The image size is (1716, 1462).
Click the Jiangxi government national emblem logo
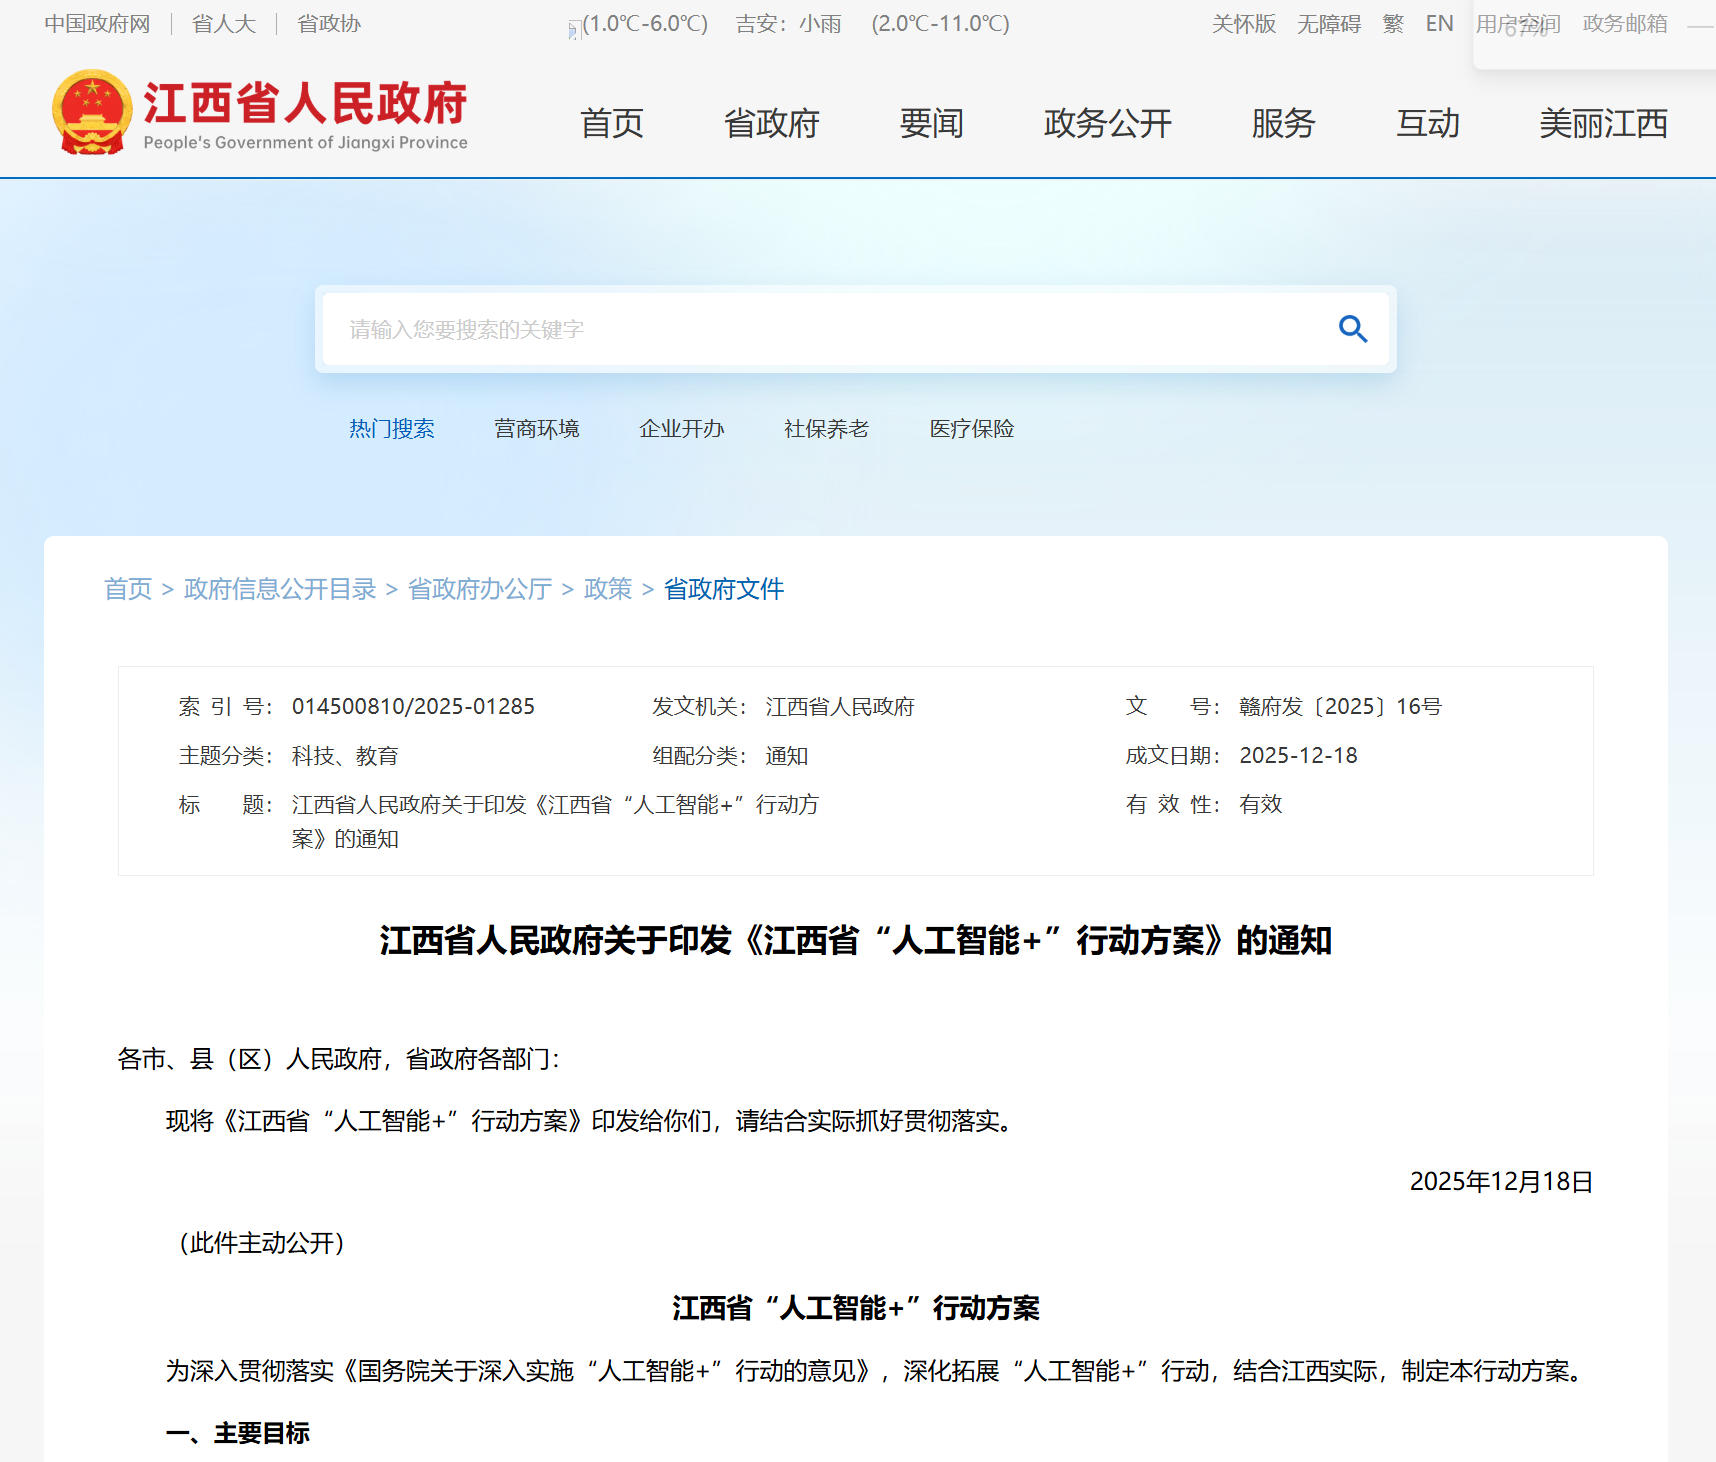92,112
